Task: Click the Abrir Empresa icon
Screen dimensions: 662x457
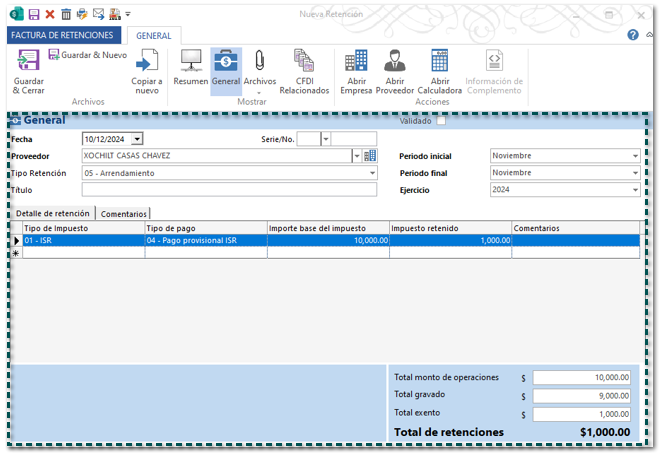Action: point(356,62)
